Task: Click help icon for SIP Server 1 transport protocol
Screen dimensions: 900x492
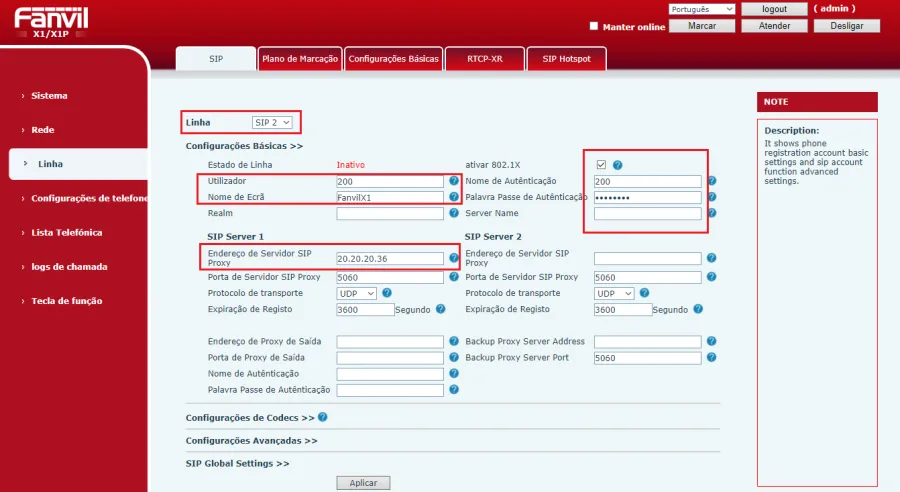Action: coord(387,293)
